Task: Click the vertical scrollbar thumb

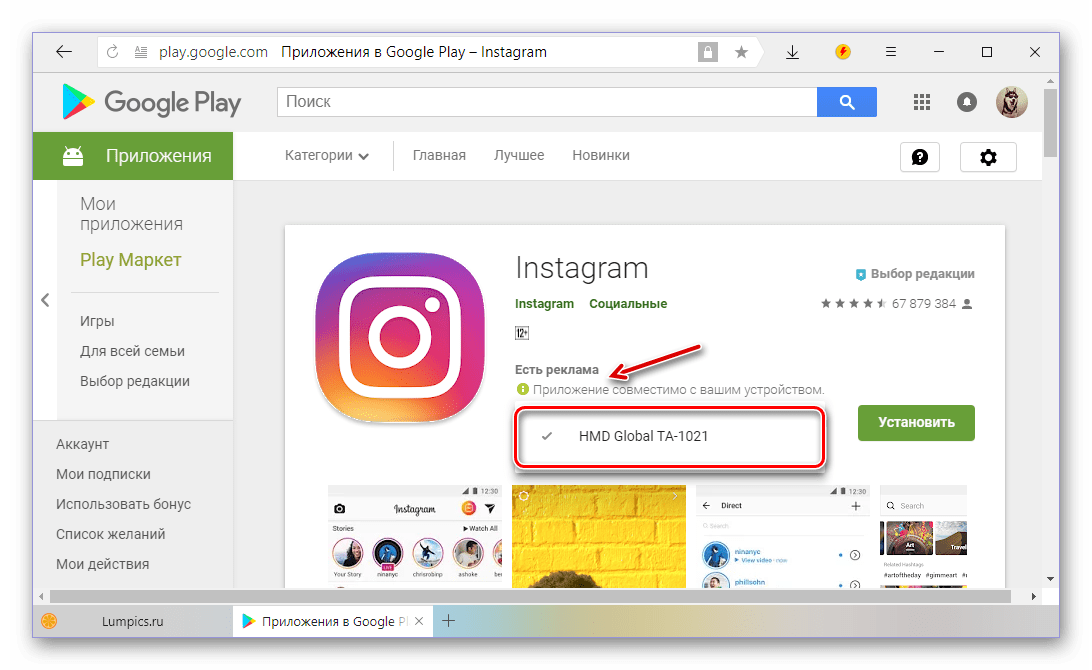Action: pos(1050,122)
